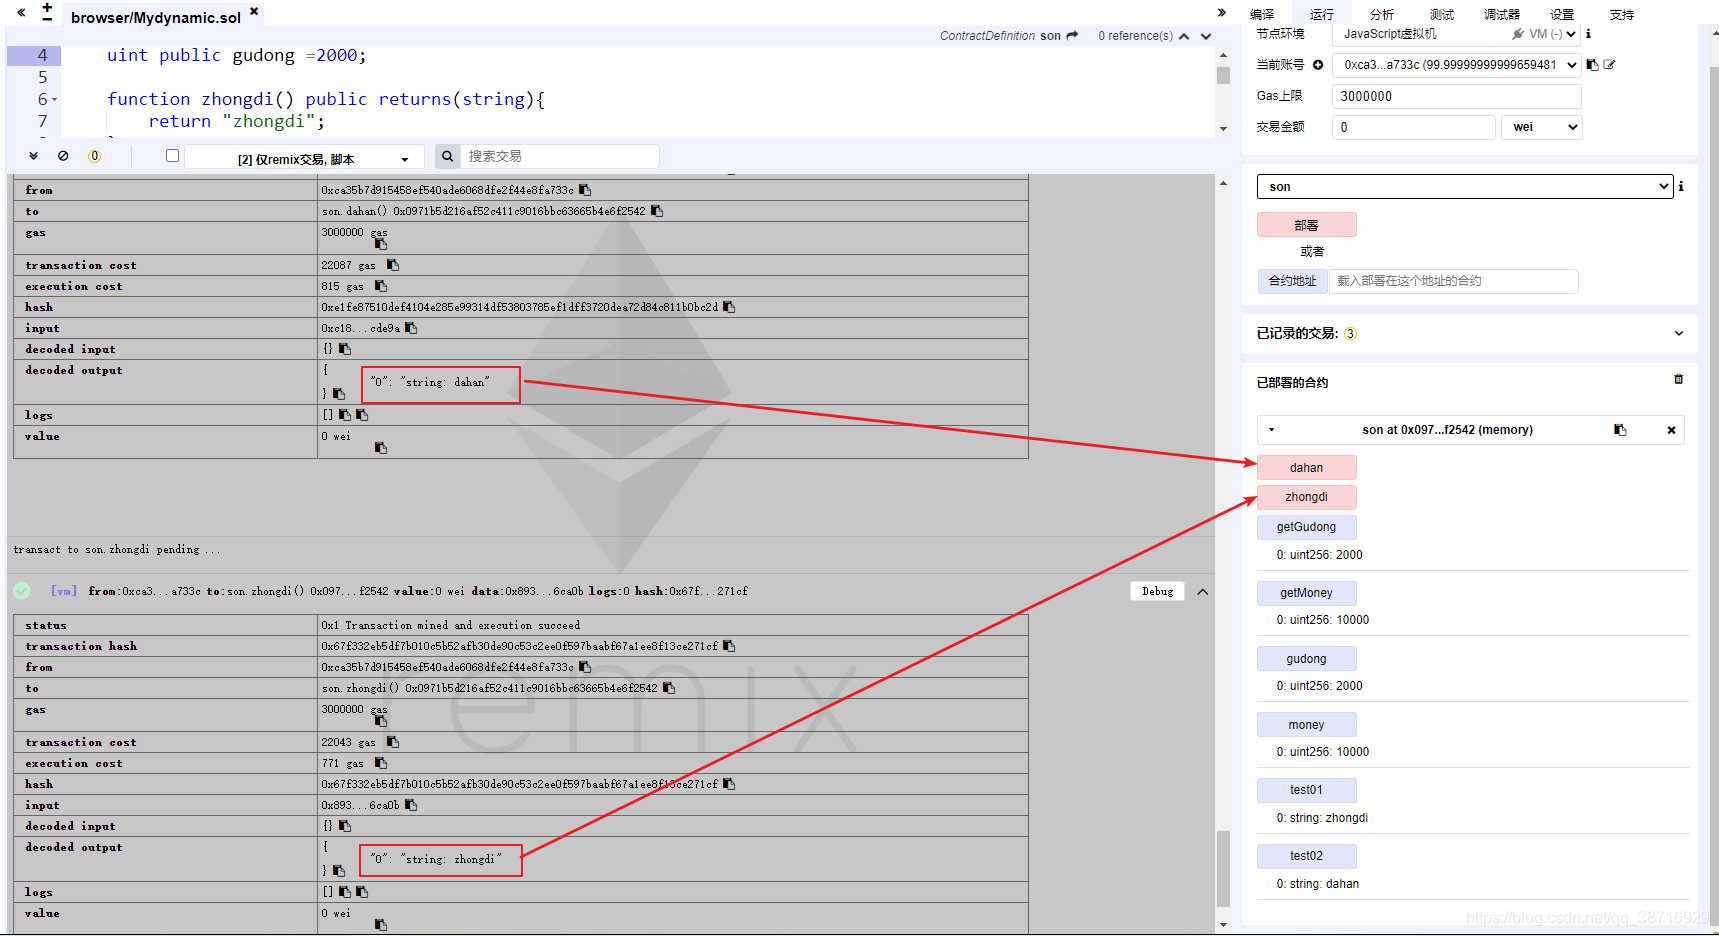
Task: Collapse the left panel with double chevron
Action: tap(21, 13)
